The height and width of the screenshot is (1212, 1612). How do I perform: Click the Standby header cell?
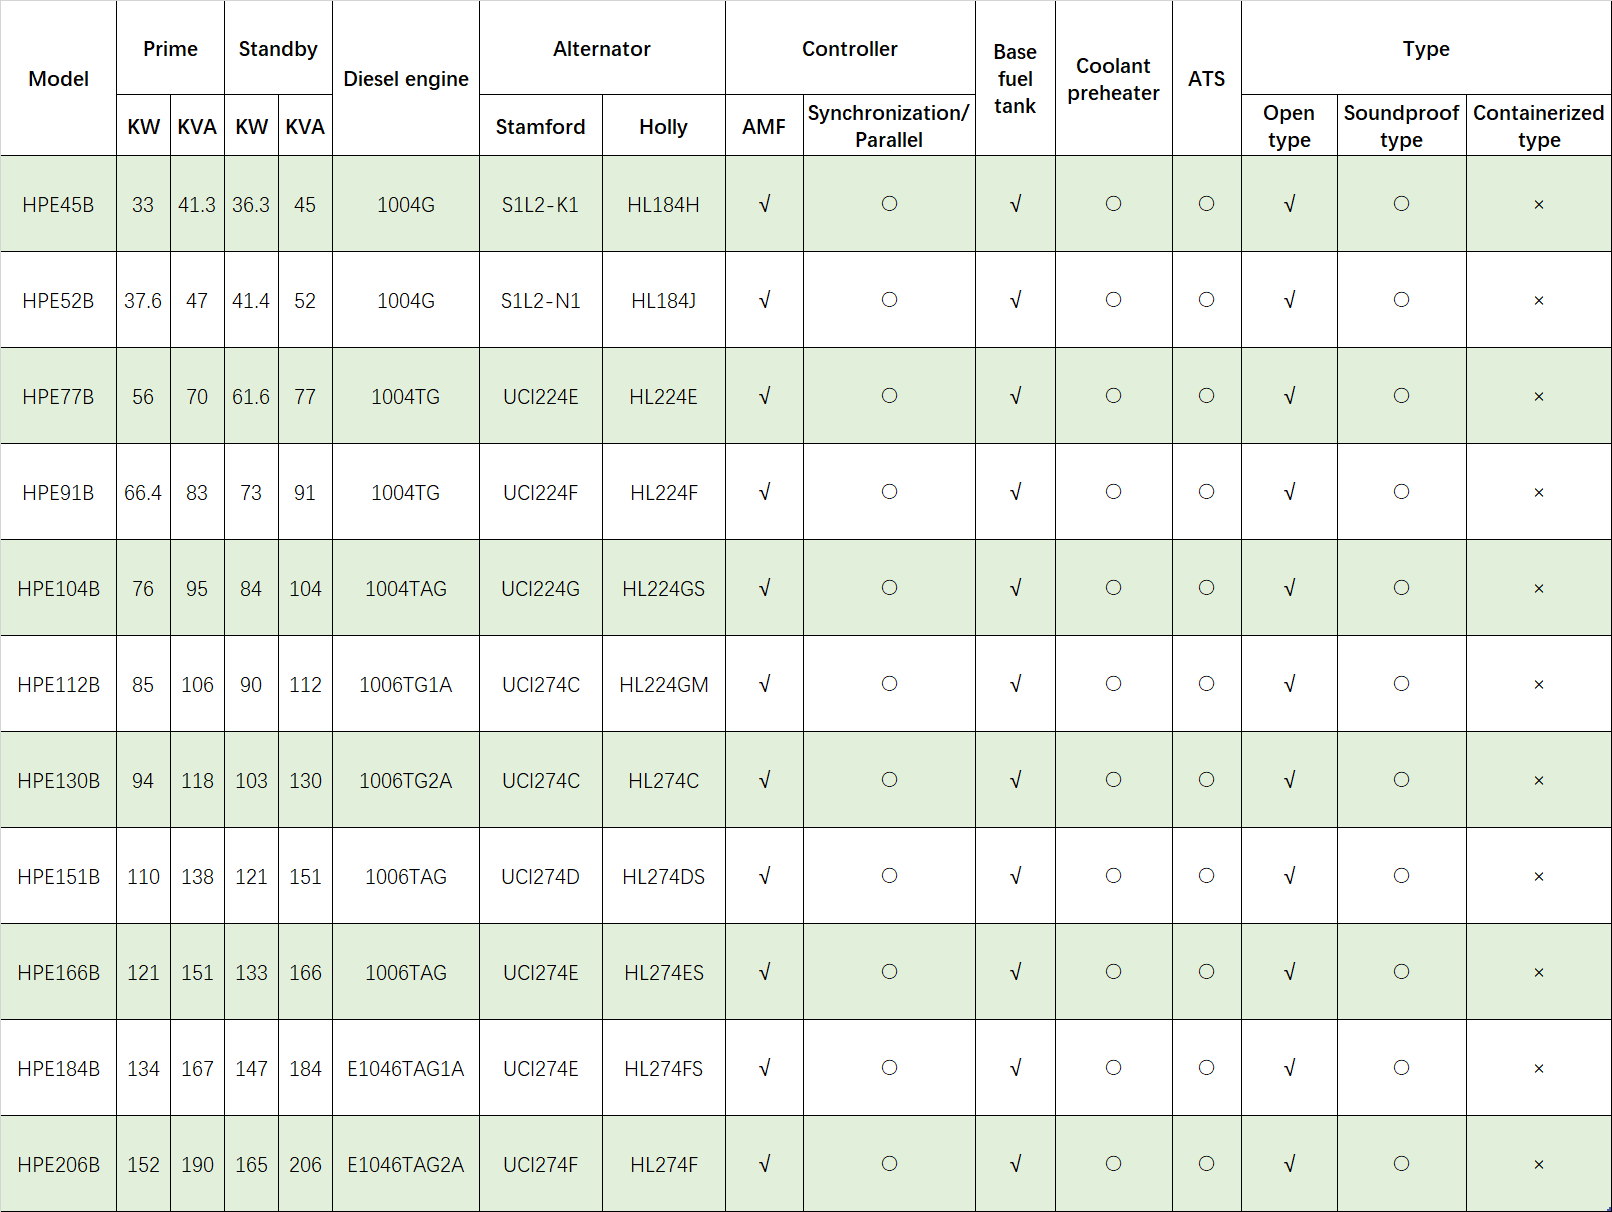point(278,48)
